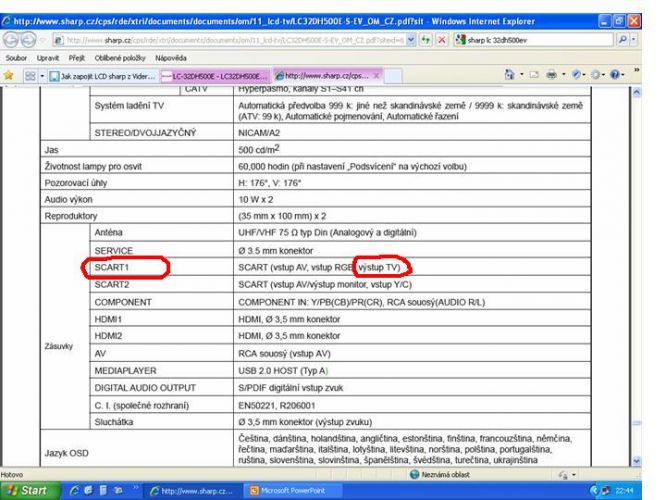Click the HDMI2 row label
The image size is (666, 500).
point(108,336)
